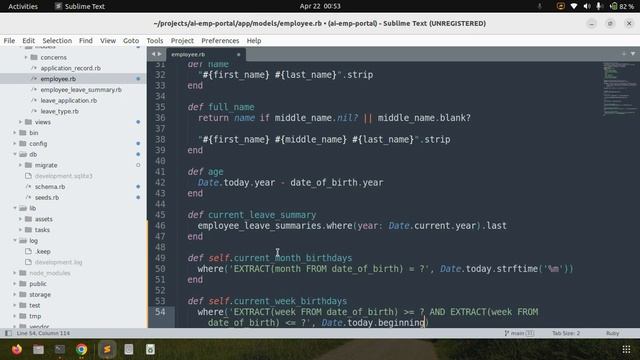
Task: Click the clock showing Apr 22 00:53
Action: pos(320,6)
